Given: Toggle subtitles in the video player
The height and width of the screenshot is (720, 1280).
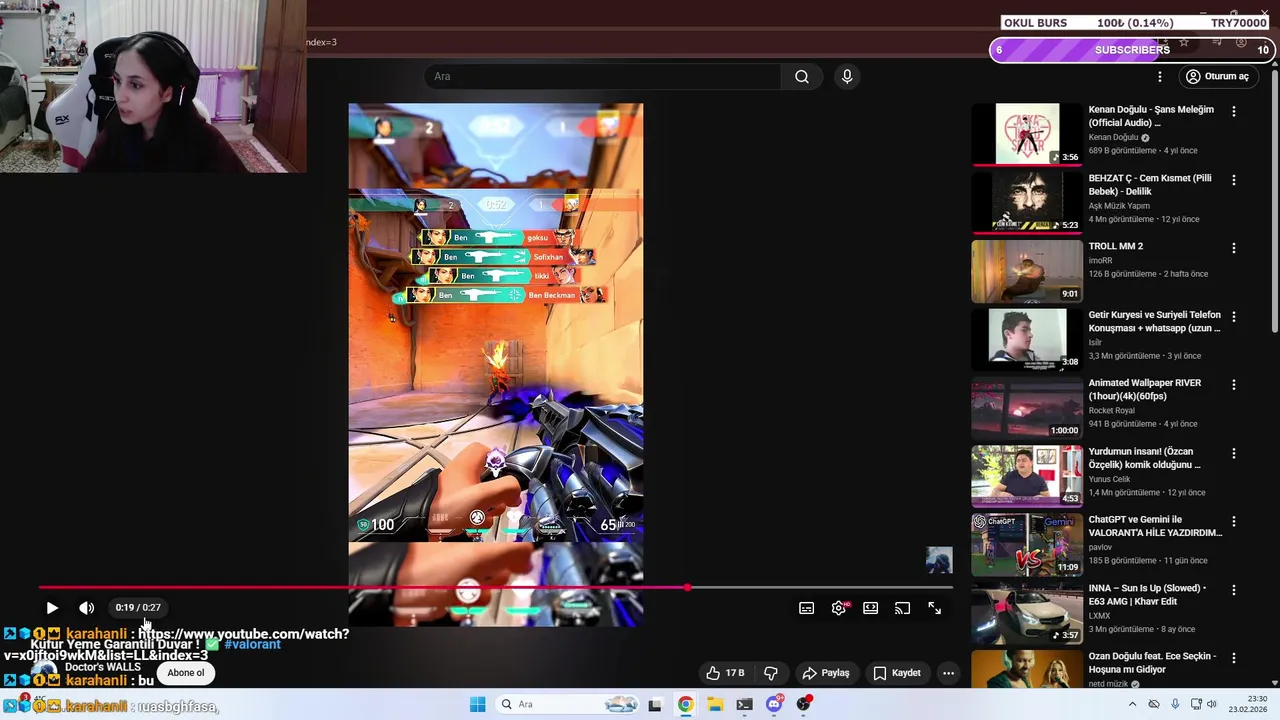Looking at the screenshot, I should (x=807, y=608).
